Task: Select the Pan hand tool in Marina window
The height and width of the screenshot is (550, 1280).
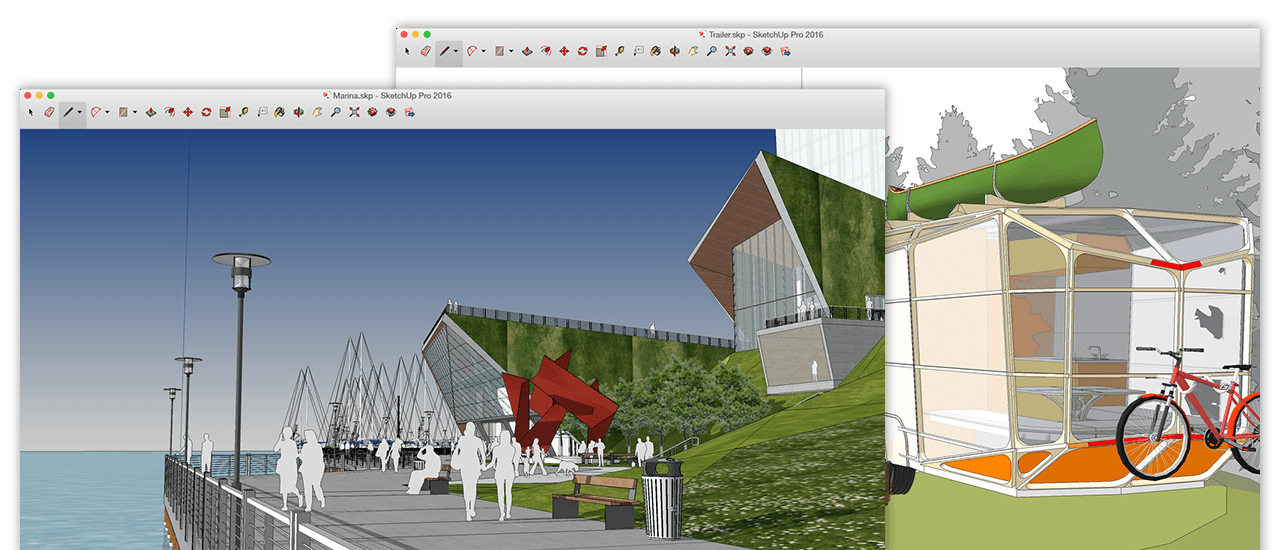Action: click(317, 112)
